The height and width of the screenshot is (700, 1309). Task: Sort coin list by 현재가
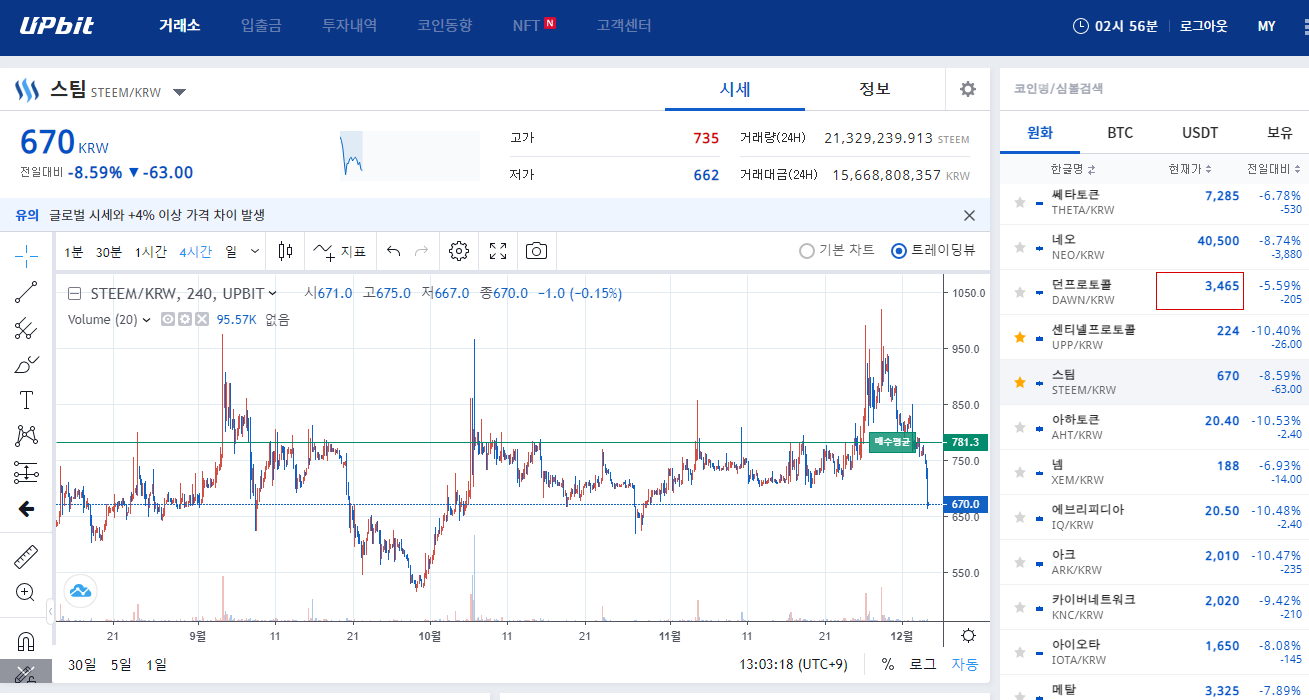(x=1190, y=168)
